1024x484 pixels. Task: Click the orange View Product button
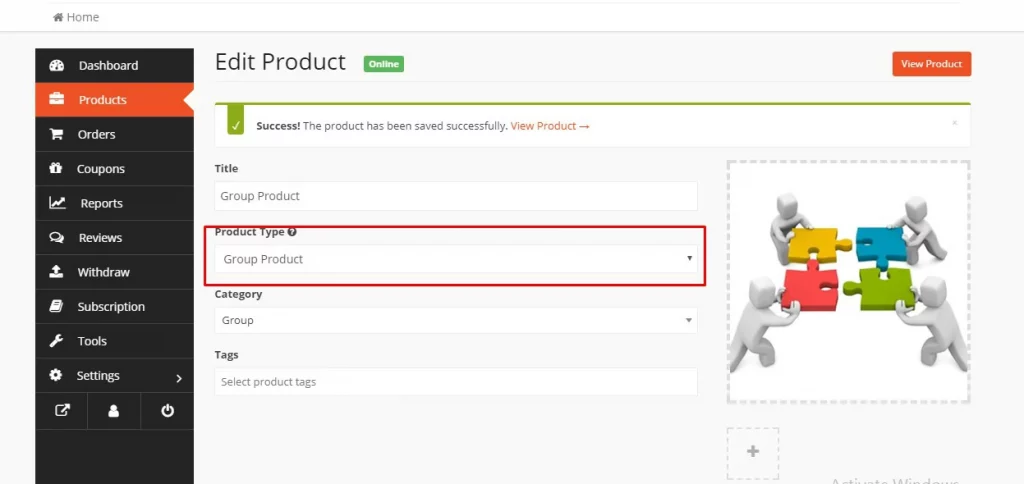pyautogui.click(x=931, y=64)
